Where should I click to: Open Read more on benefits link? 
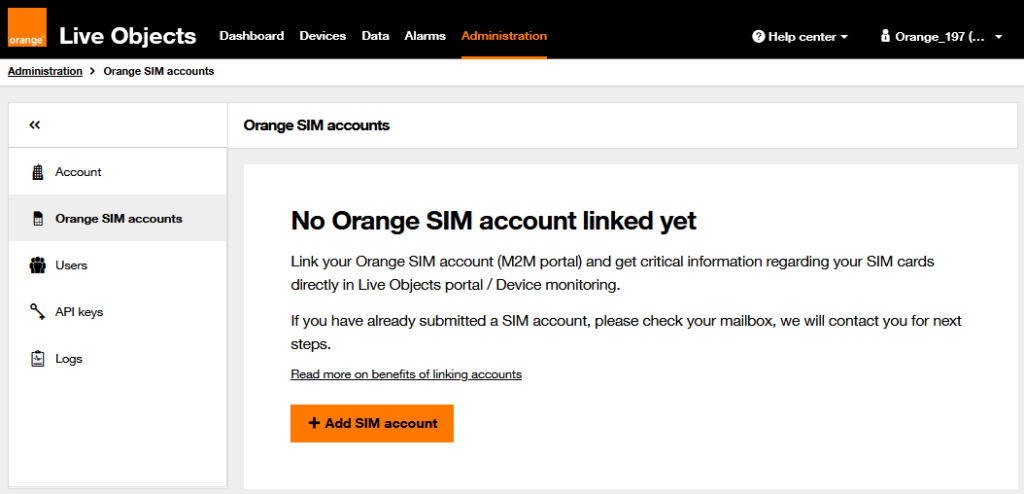(x=406, y=374)
